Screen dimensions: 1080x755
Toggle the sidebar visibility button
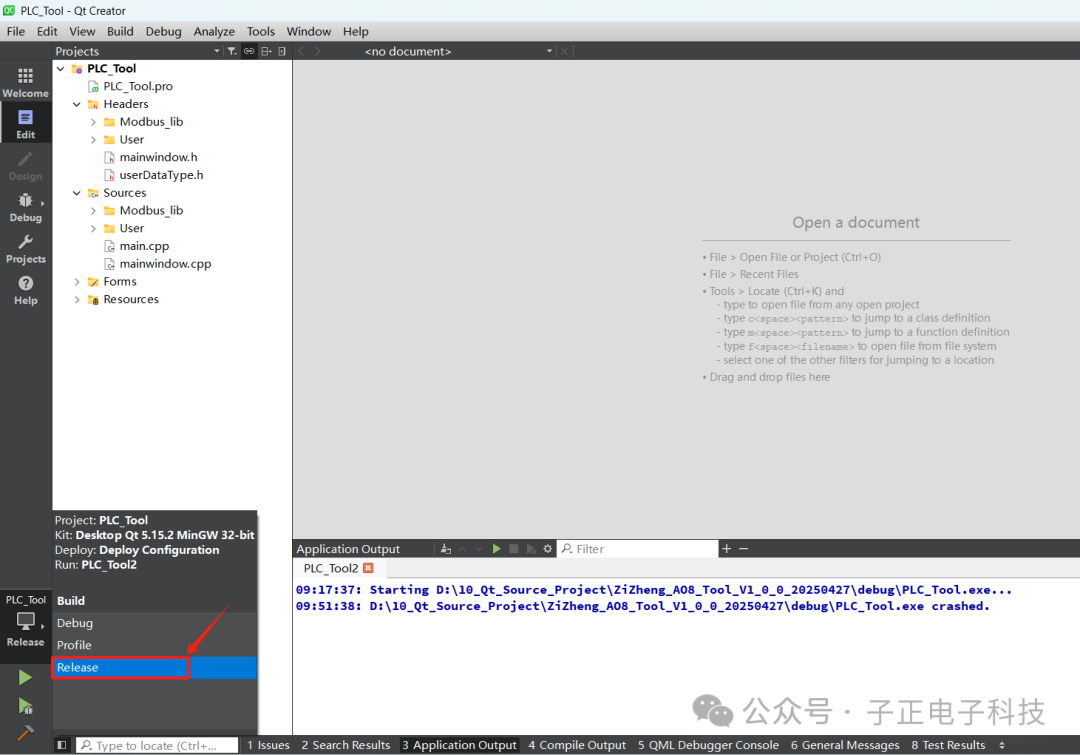point(62,745)
